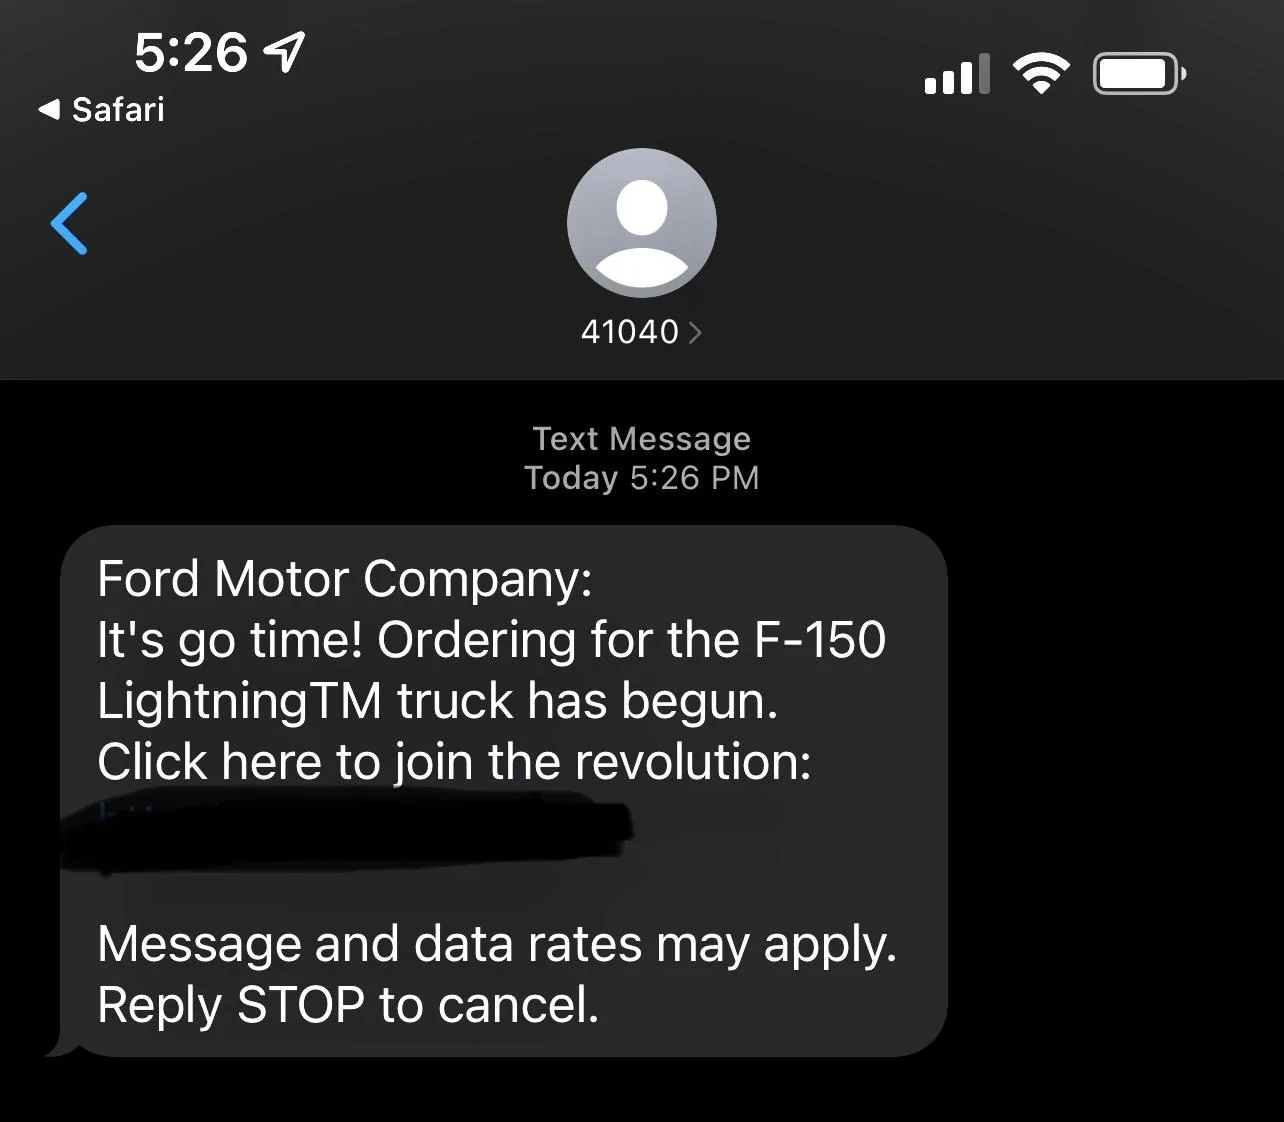This screenshot has height=1122, width=1284.
Task: Tap "Message and data rates may apply." line
Action: click(x=497, y=944)
